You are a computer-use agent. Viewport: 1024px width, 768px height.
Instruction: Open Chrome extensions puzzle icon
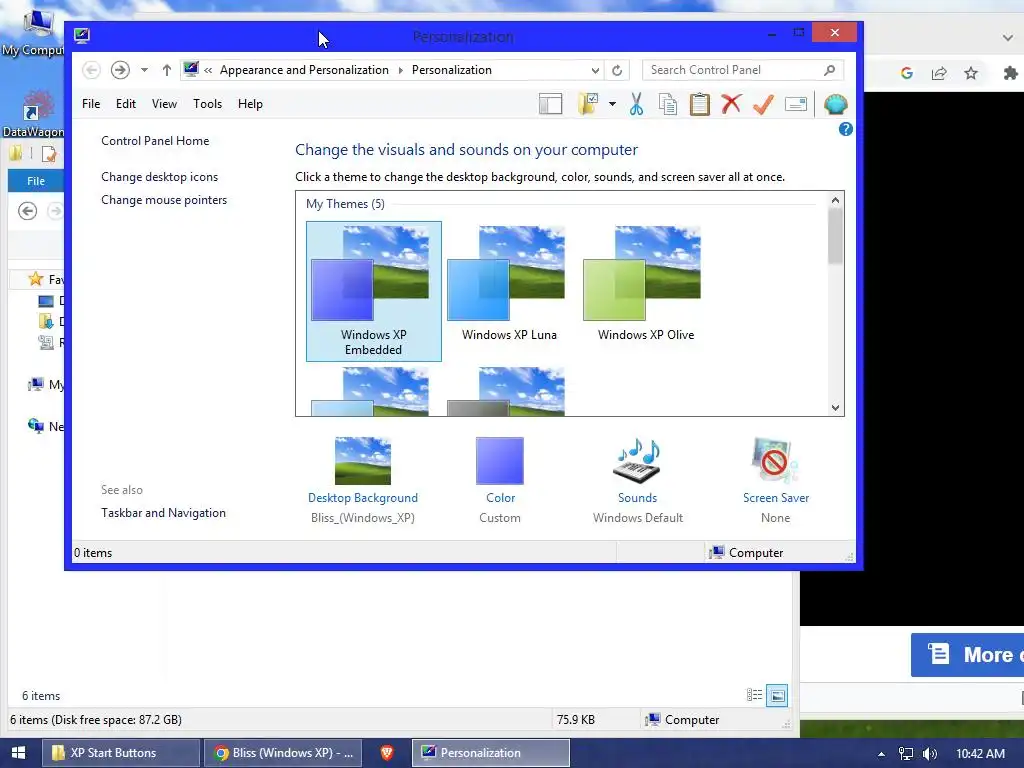pyautogui.click(x=1010, y=73)
